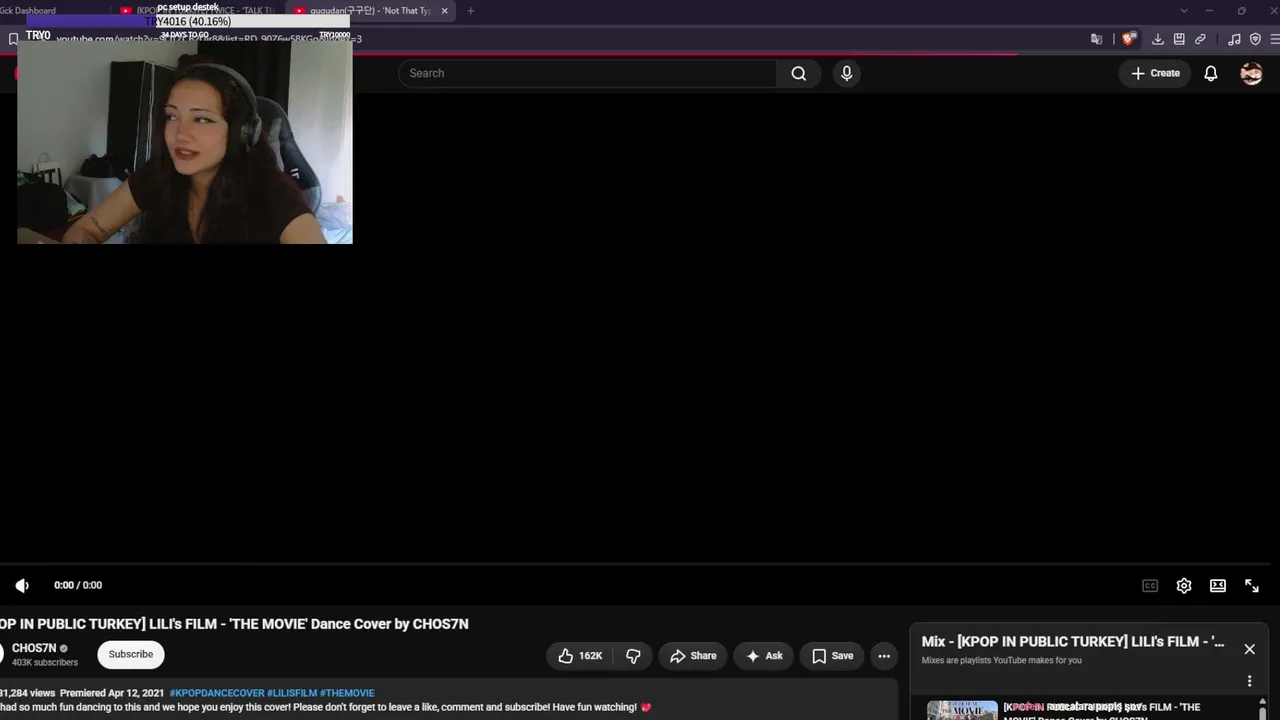Open the YouTube notifications bell
The image size is (1280, 720).
1211,73
